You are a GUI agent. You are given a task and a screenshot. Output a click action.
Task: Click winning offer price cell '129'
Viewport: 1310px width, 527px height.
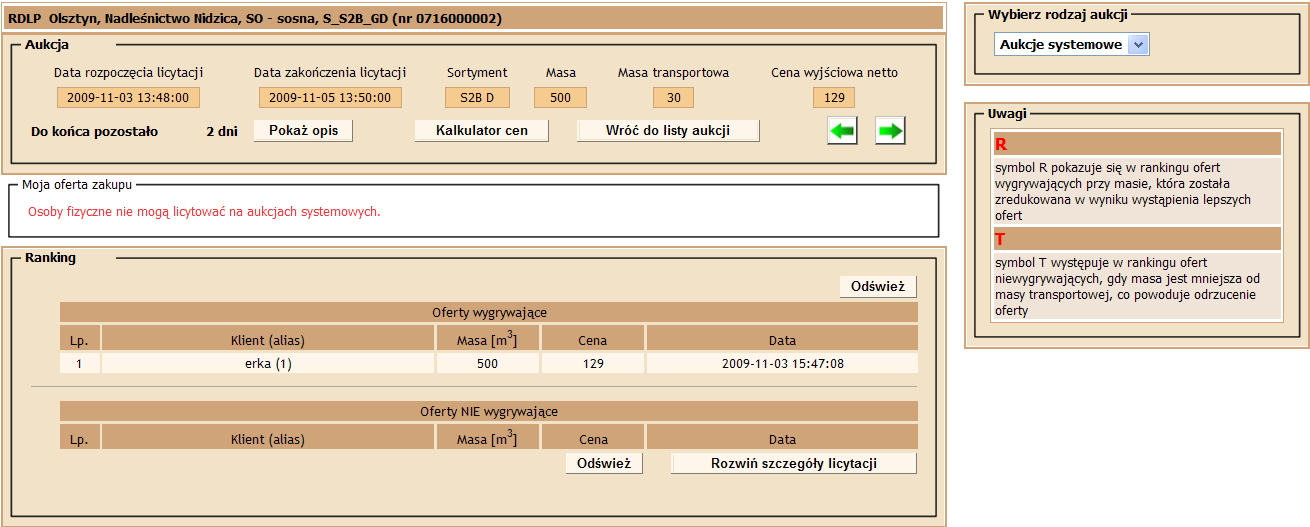click(593, 364)
